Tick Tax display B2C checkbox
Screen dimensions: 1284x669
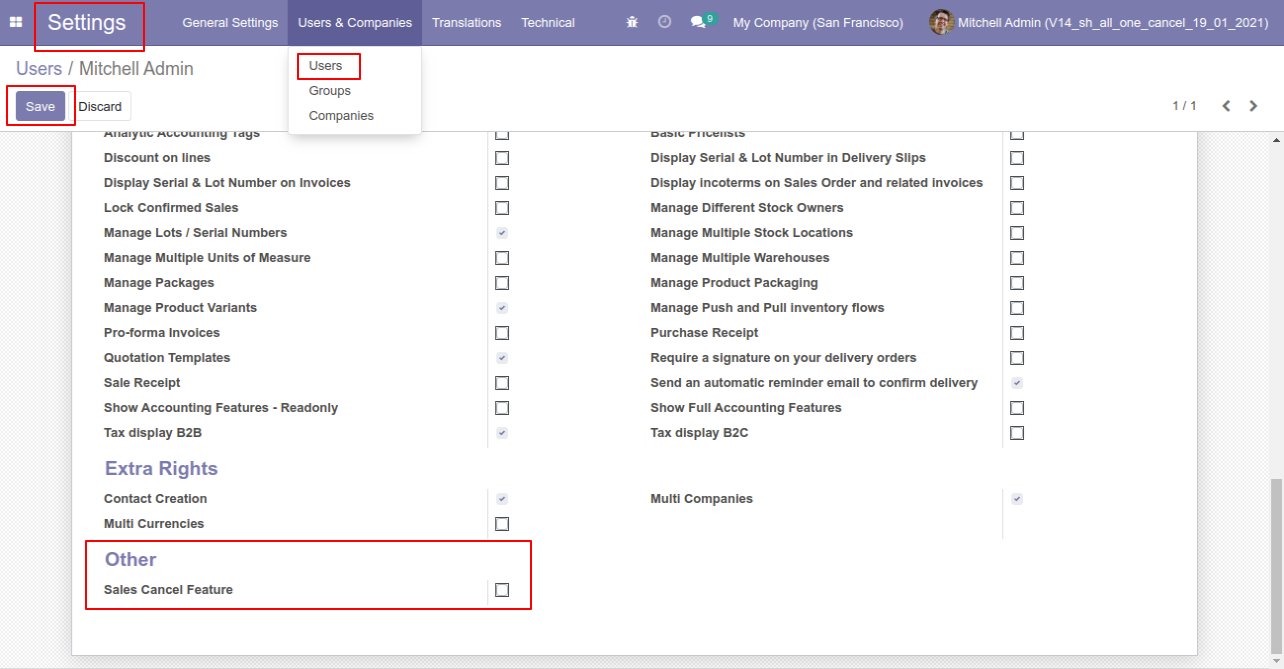pos(1017,433)
